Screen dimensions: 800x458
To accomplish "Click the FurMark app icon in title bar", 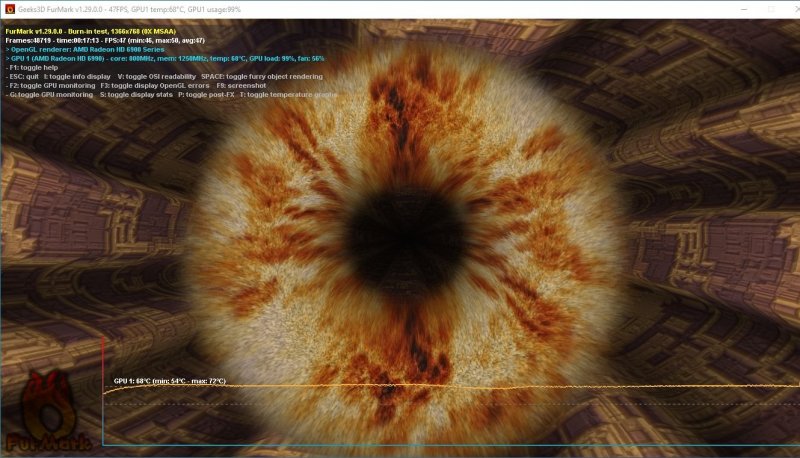I will tap(9, 8).
